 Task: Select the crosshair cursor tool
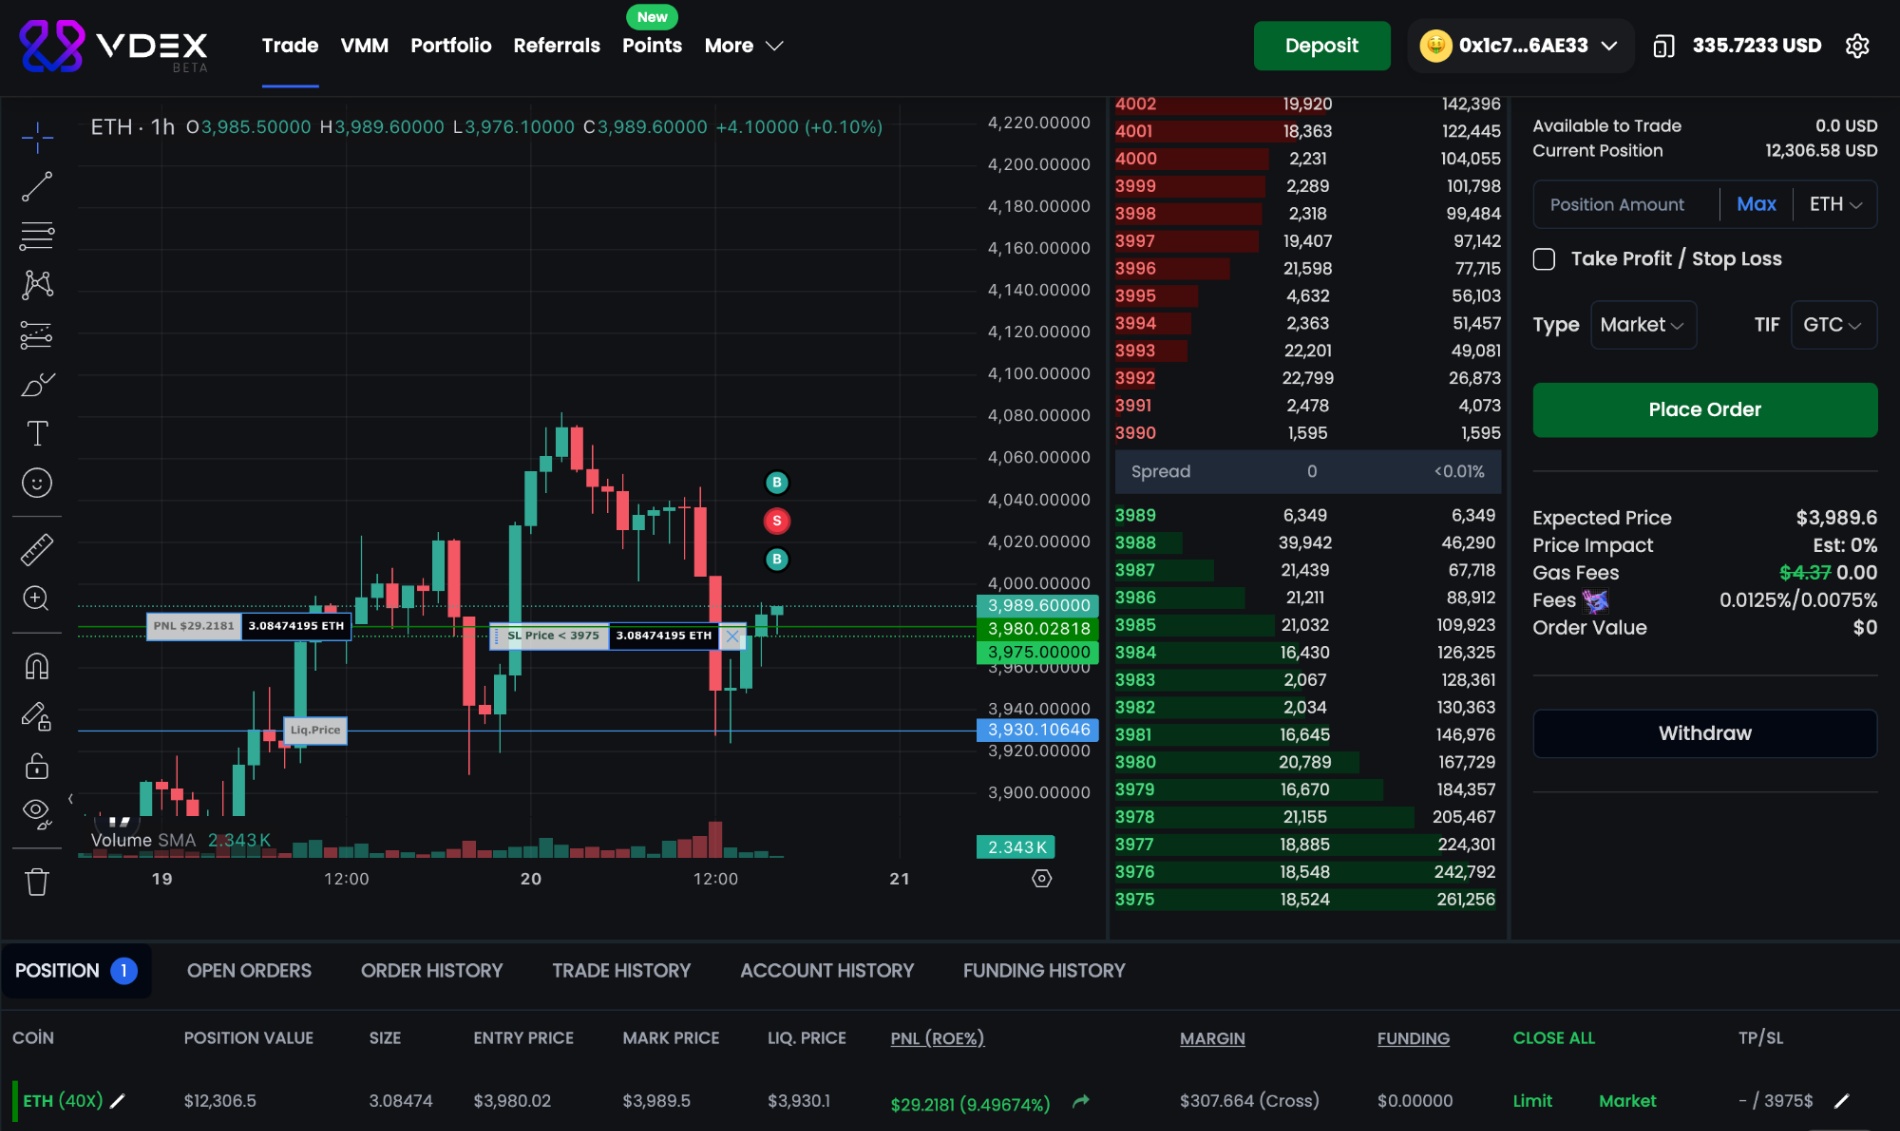[x=37, y=137]
